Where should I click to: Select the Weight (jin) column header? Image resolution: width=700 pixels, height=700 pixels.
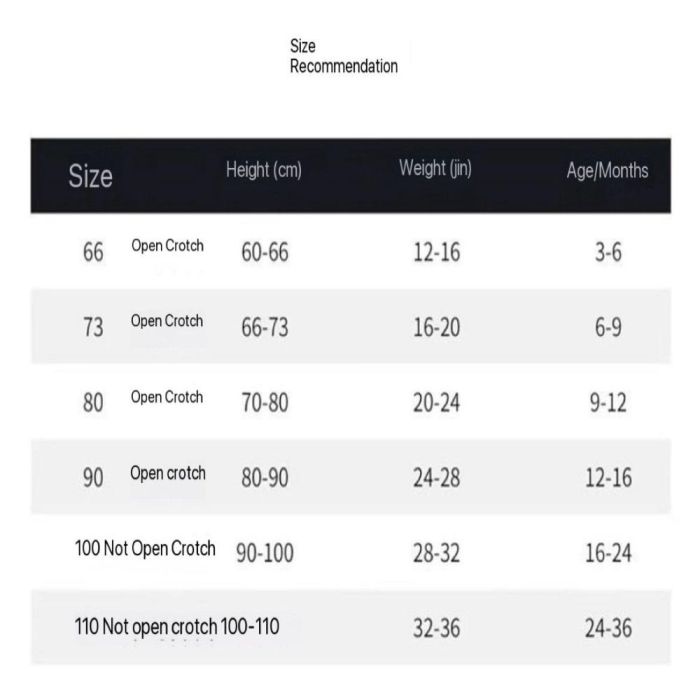pyautogui.click(x=435, y=169)
